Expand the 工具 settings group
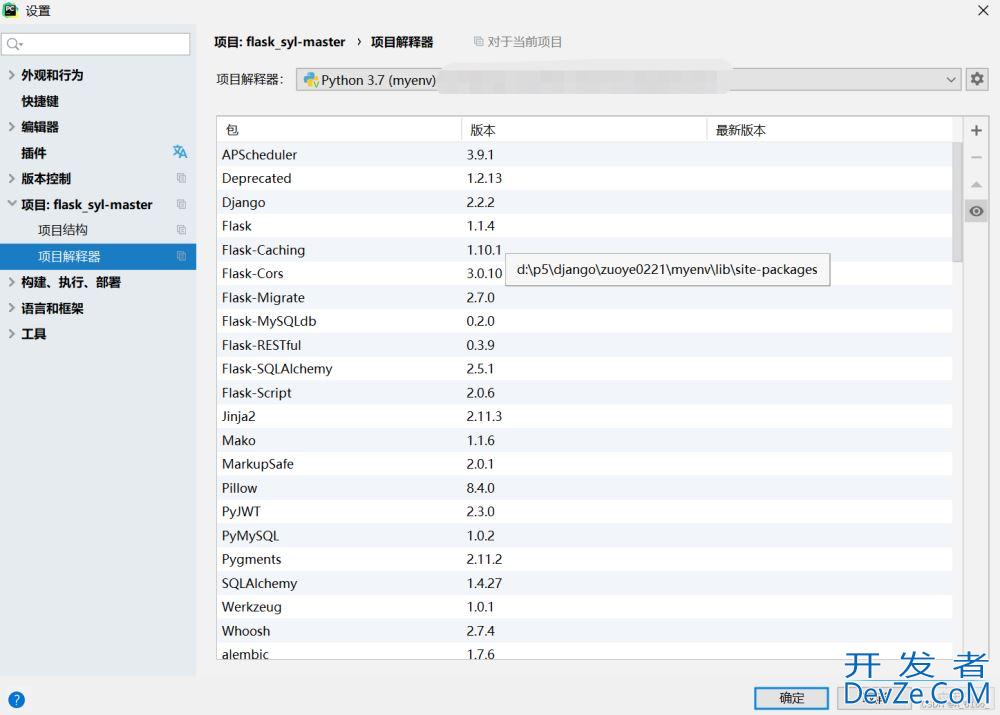The height and width of the screenshot is (715, 1000). coord(11,333)
